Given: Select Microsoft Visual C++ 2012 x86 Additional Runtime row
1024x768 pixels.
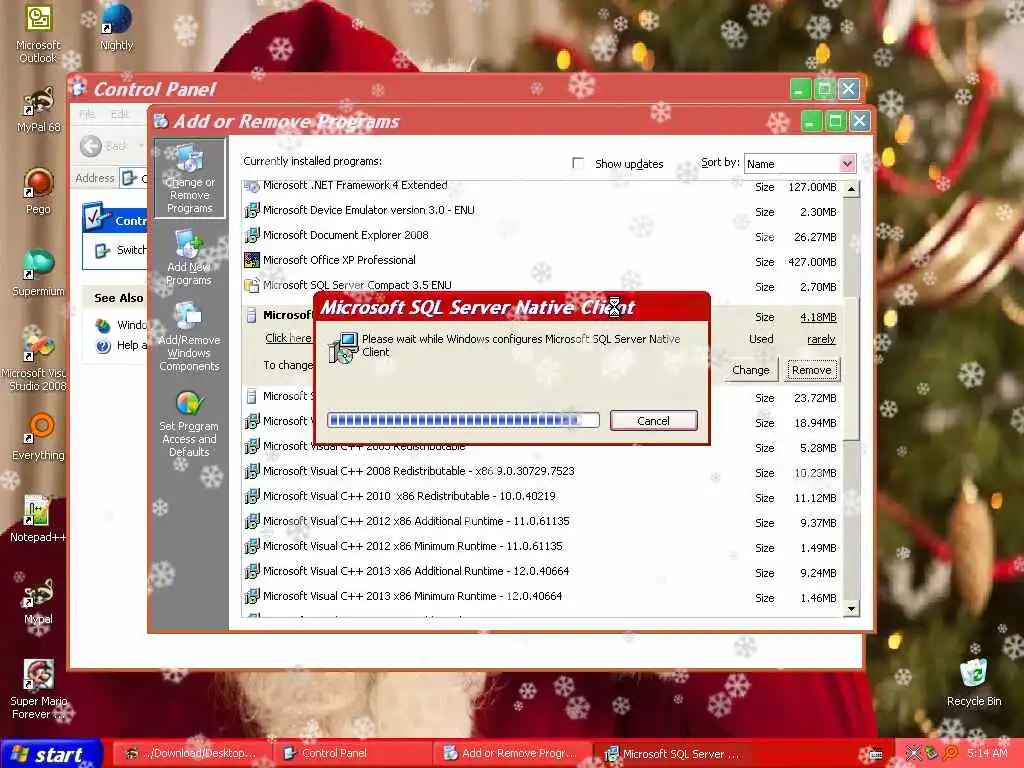Looking at the screenshot, I should (x=543, y=522).
